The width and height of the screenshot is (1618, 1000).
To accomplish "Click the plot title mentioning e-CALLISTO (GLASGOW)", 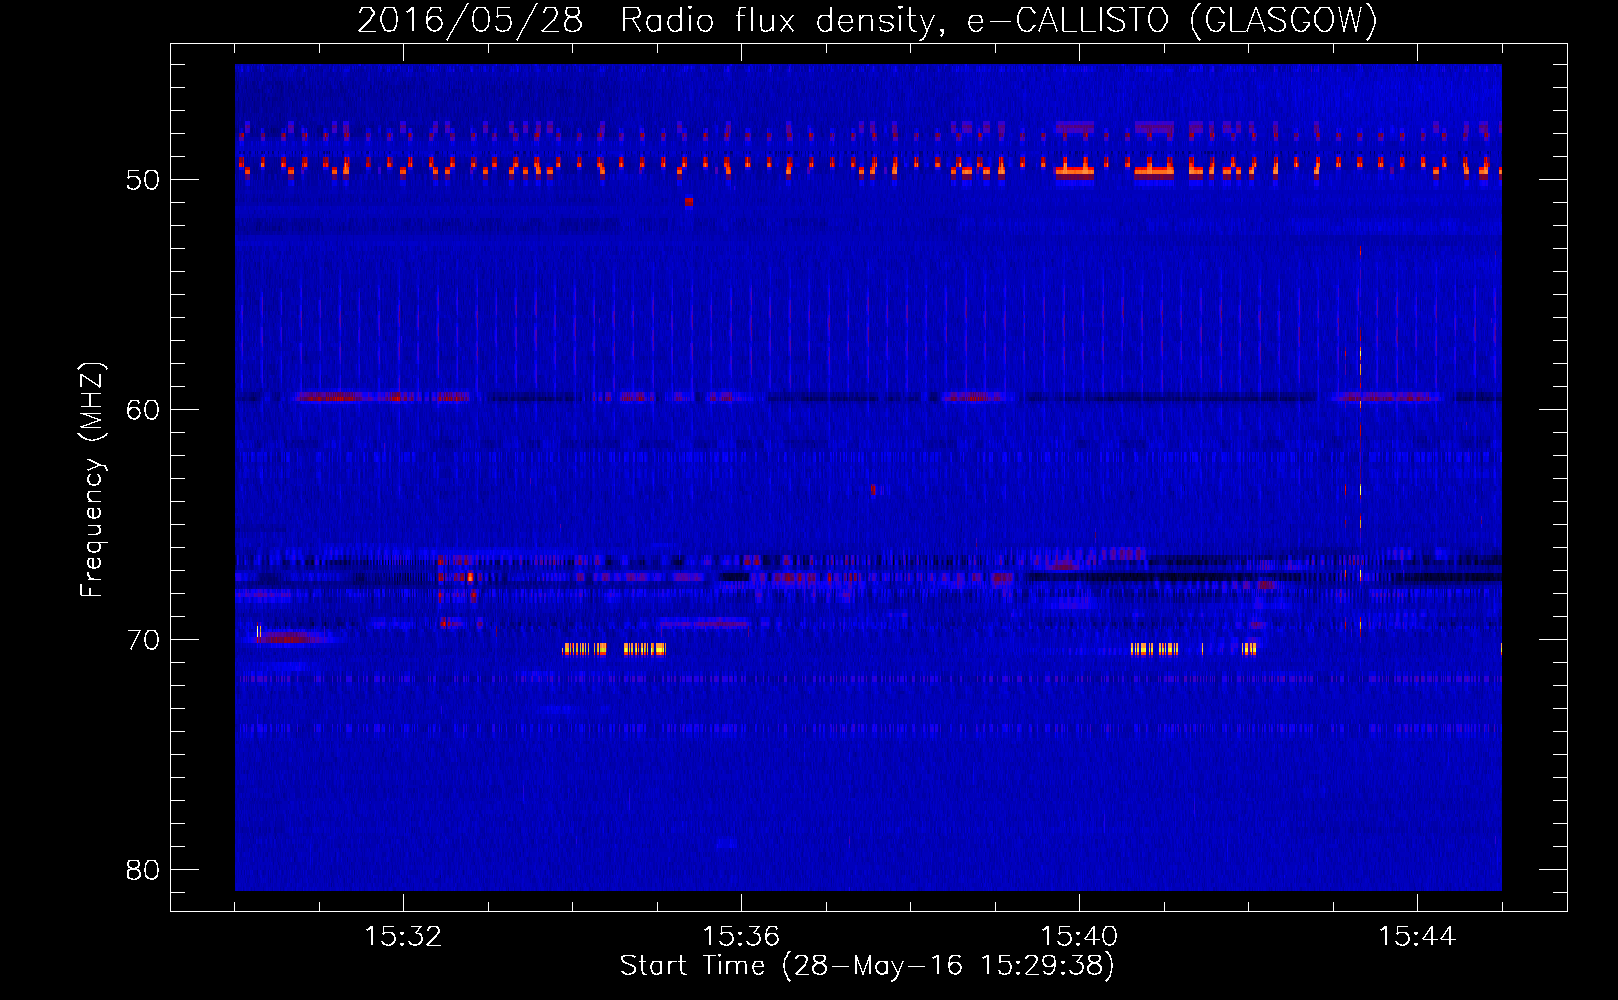I will 867,21.
